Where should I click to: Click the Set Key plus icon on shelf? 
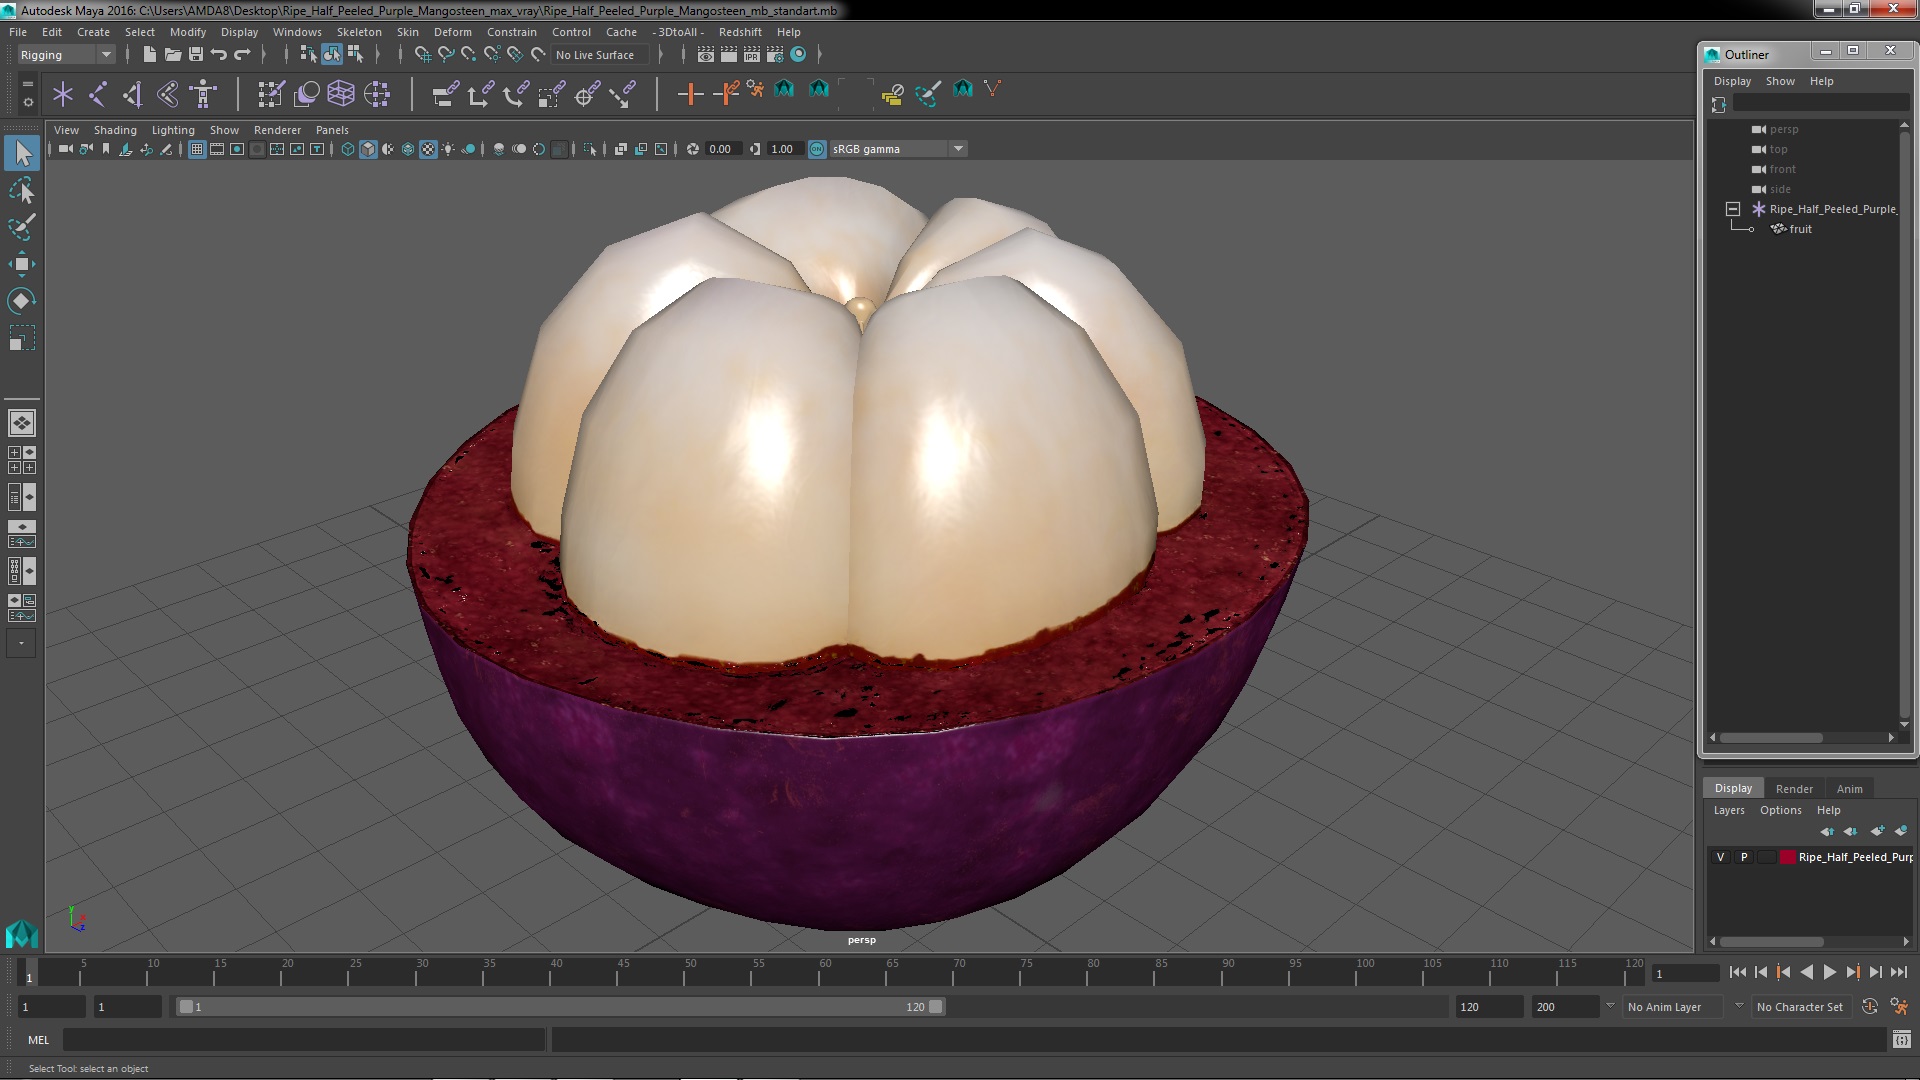pyautogui.click(x=689, y=94)
